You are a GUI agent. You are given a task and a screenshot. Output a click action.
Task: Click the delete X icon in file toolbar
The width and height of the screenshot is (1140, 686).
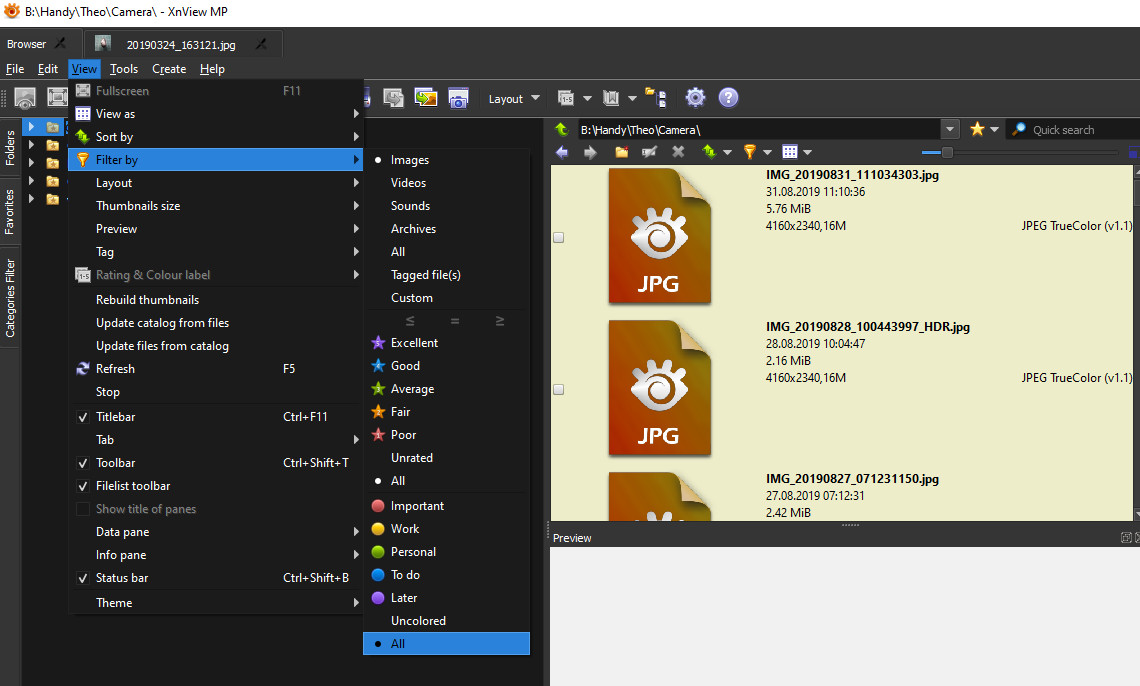[x=678, y=152]
